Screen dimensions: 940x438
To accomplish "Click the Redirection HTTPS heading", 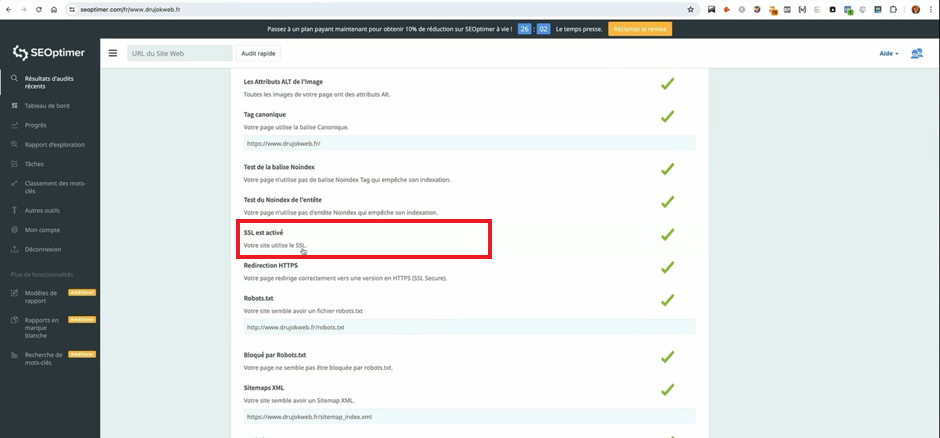I will coord(271,265).
